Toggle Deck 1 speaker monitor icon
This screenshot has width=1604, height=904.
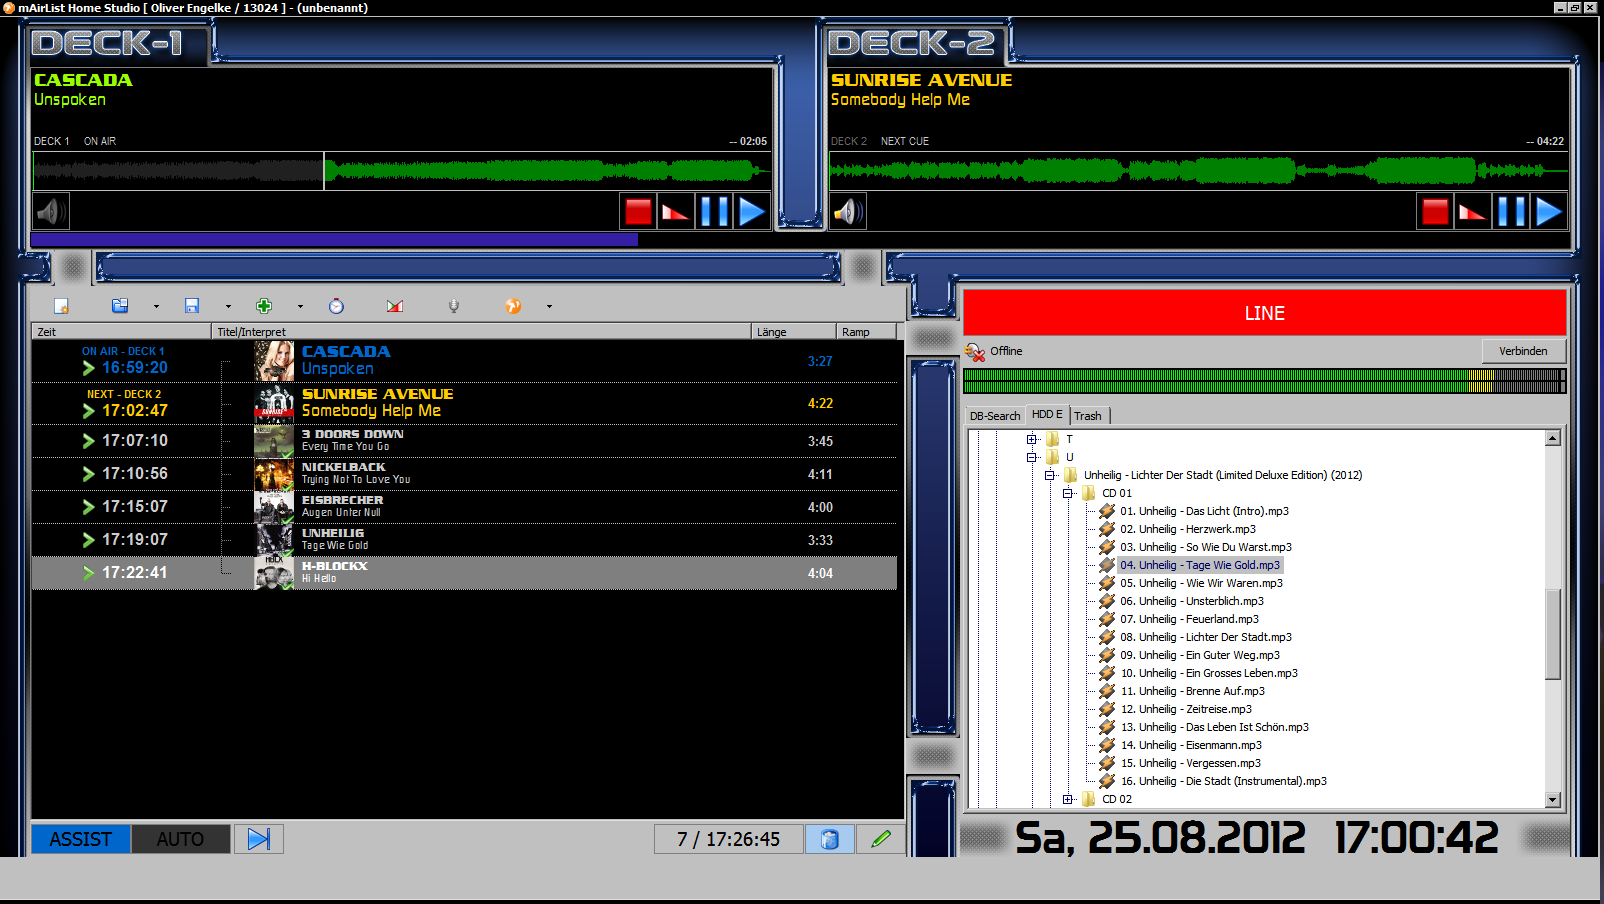(51, 211)
